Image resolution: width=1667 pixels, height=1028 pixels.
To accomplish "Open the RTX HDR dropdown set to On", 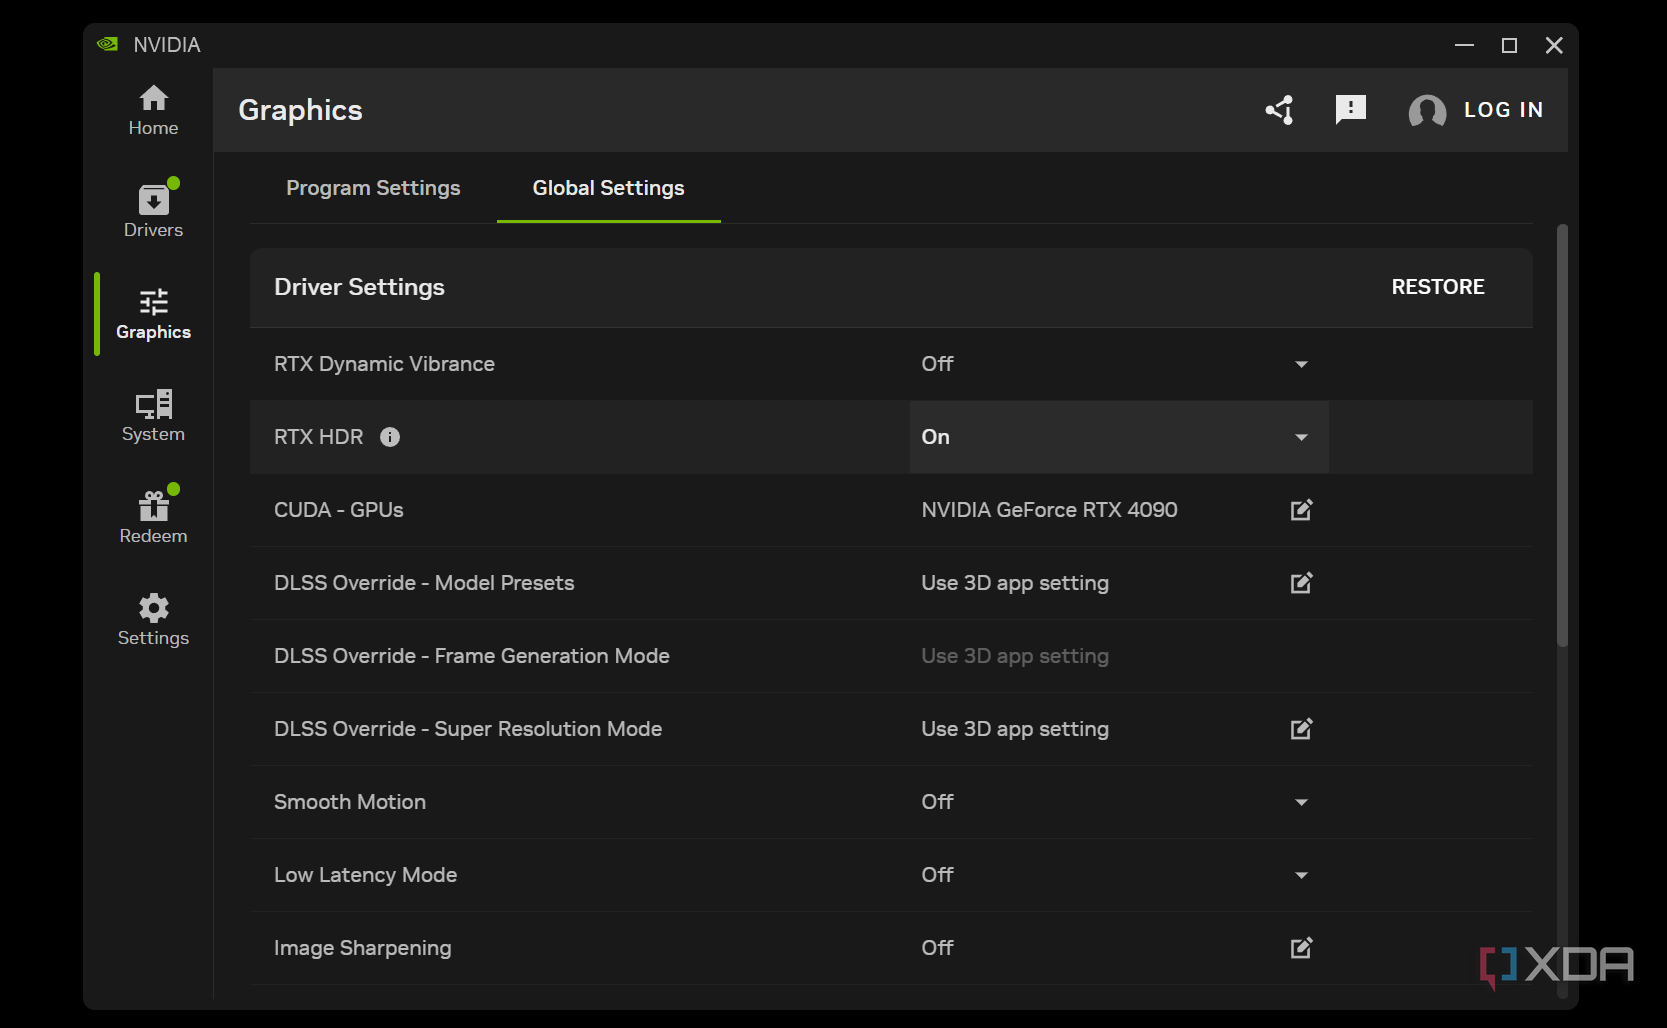I will click(1118, 437).
